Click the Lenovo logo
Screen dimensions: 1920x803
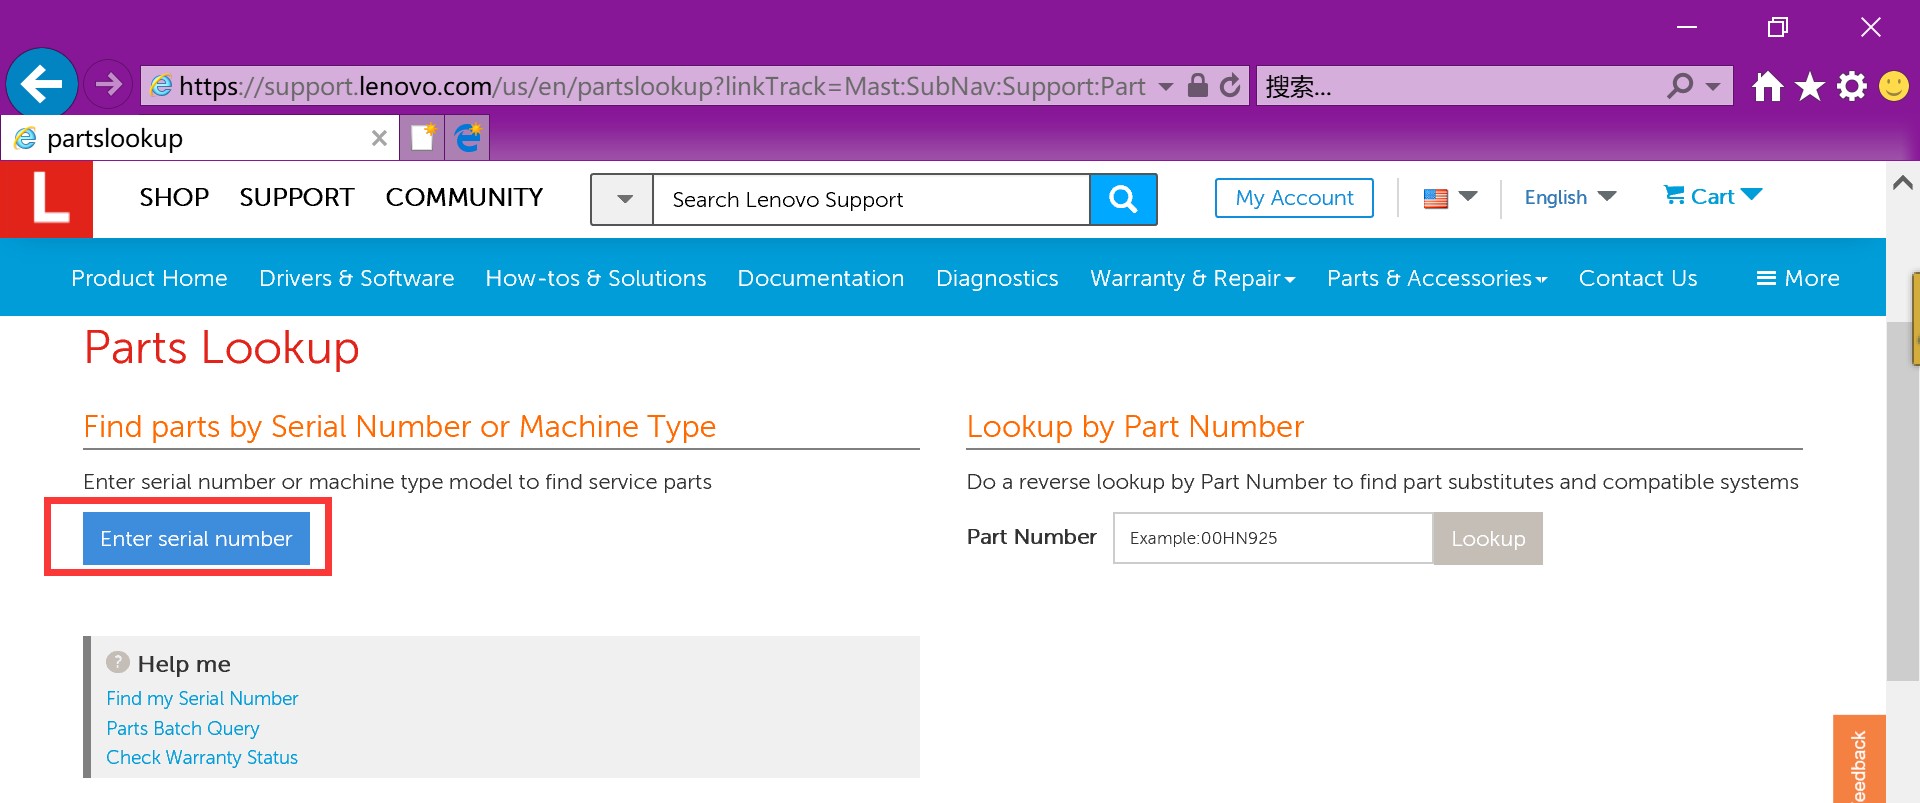[x=47, y=199]
